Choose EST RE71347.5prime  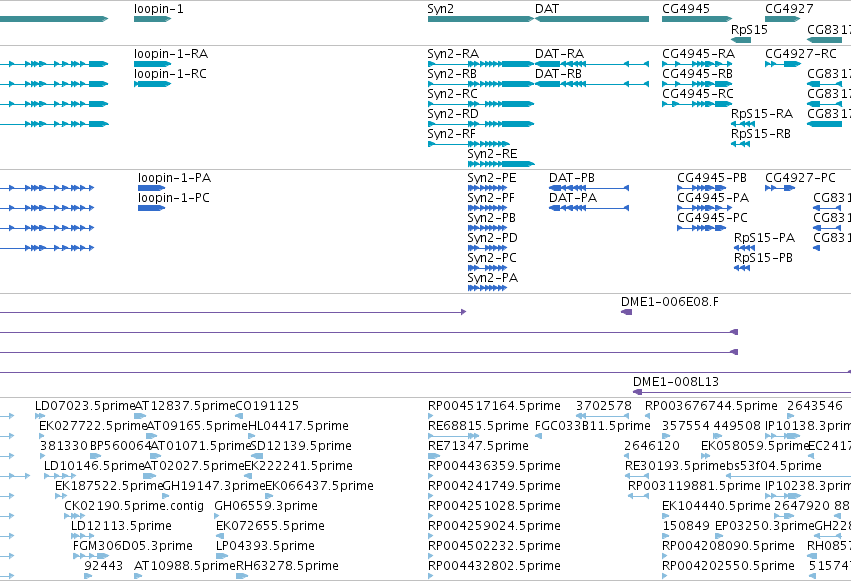pos(434,456)
